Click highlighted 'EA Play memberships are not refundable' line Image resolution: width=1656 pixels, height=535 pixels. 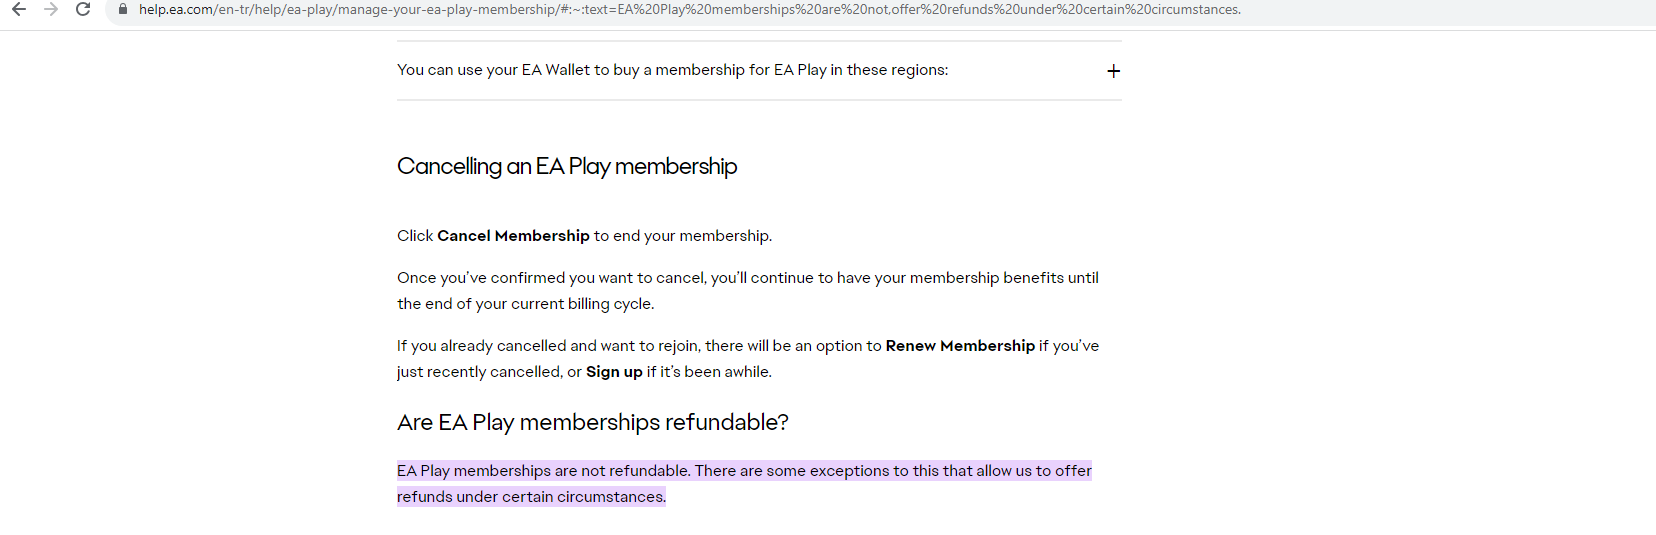(x=543, y=471)
